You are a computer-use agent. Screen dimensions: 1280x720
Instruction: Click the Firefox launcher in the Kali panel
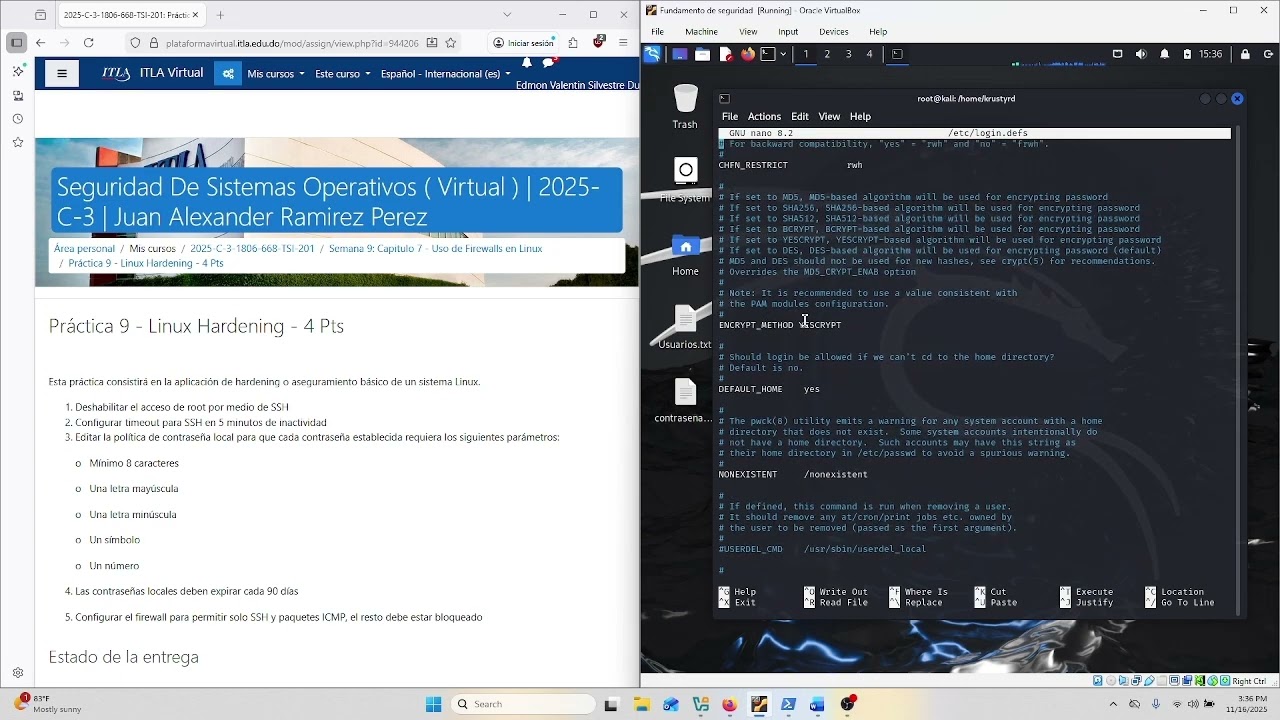[x=747, y=54]
